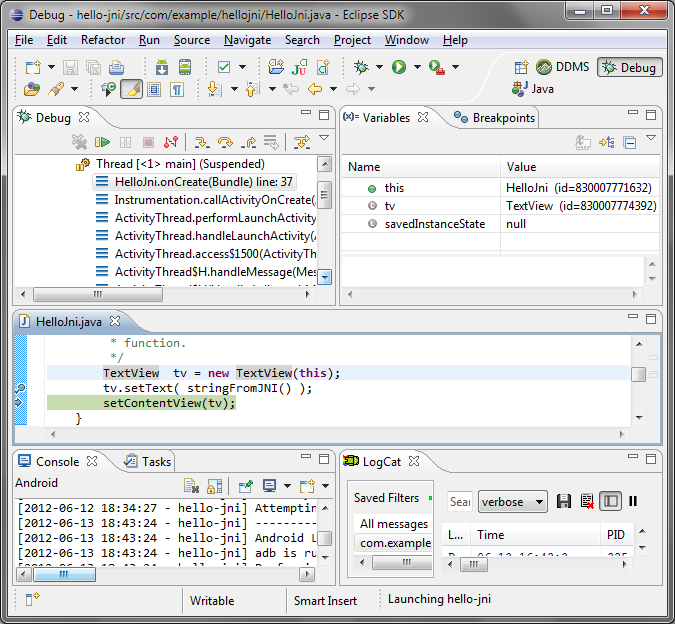Select HelloJni.onCreate(Bundle) line: 37 stack frame
This screenshot has width=675, height=624.
(x=195, y=182)
